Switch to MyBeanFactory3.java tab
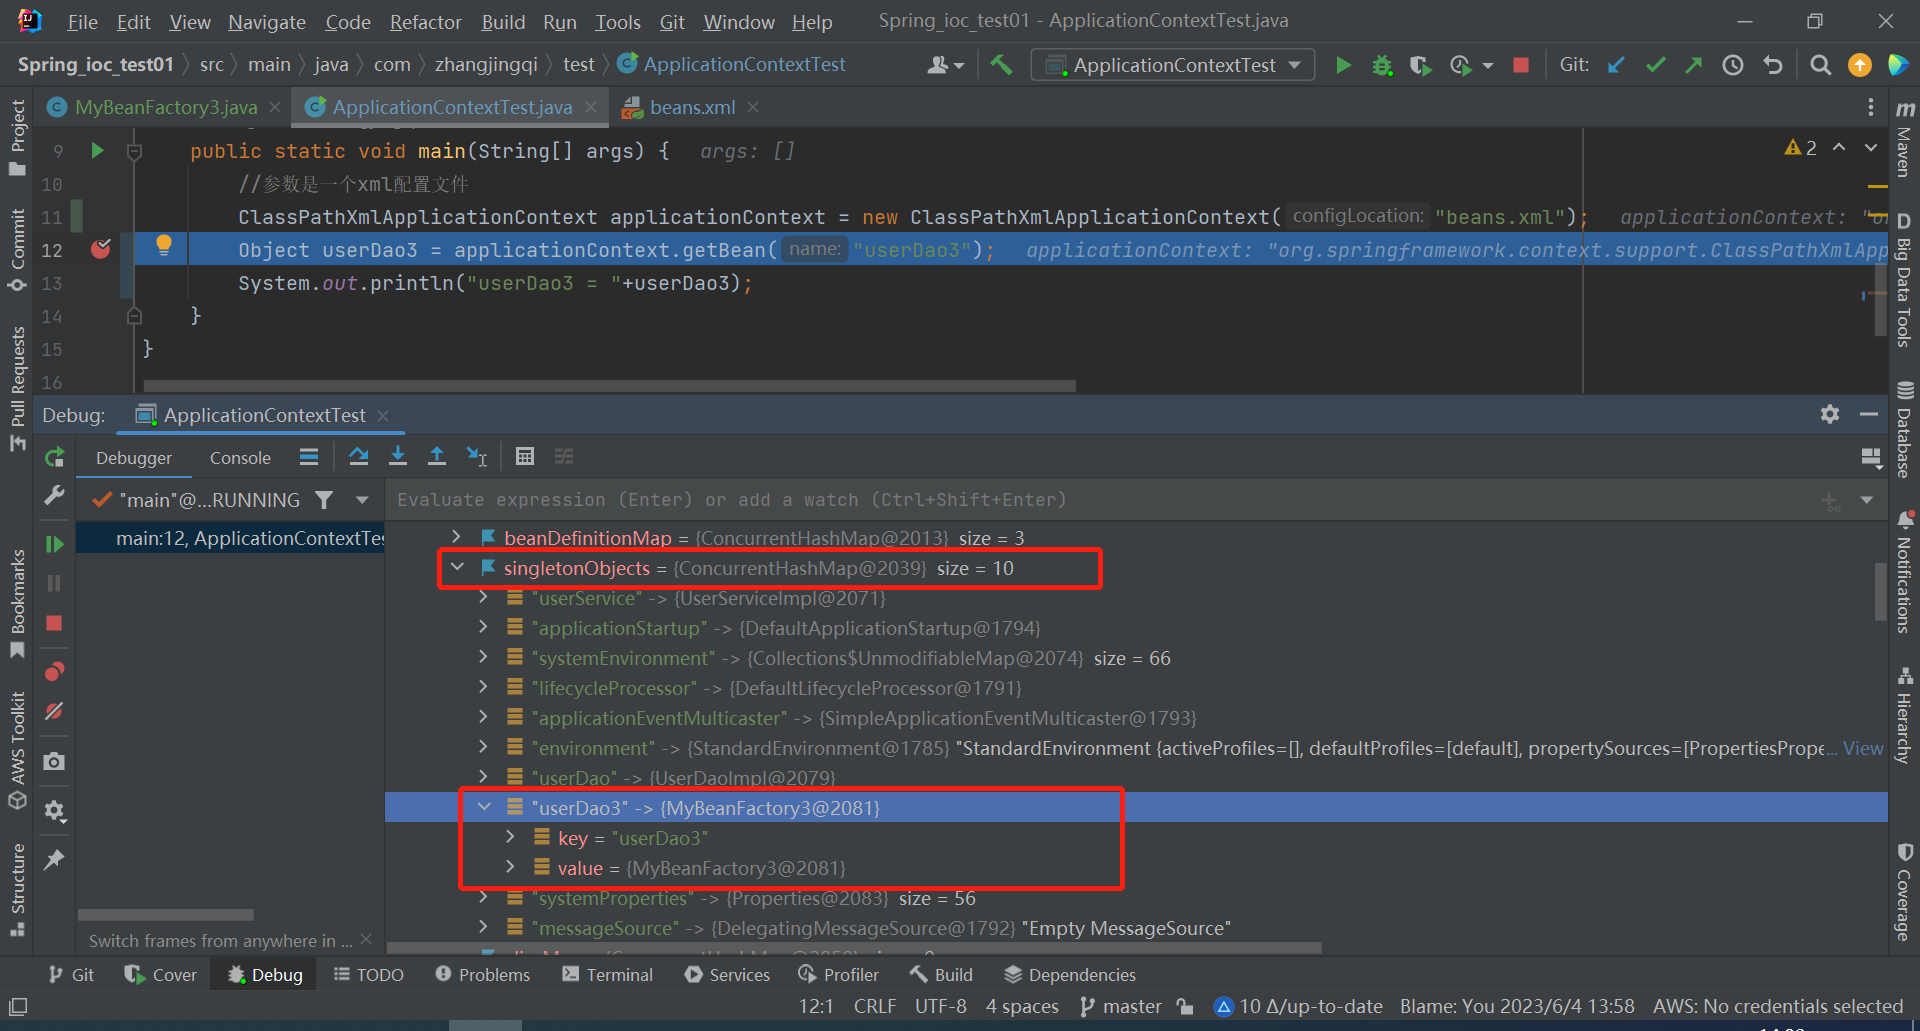The height and width of the screenshot is (1031, 1920). [x=166, y=107]
